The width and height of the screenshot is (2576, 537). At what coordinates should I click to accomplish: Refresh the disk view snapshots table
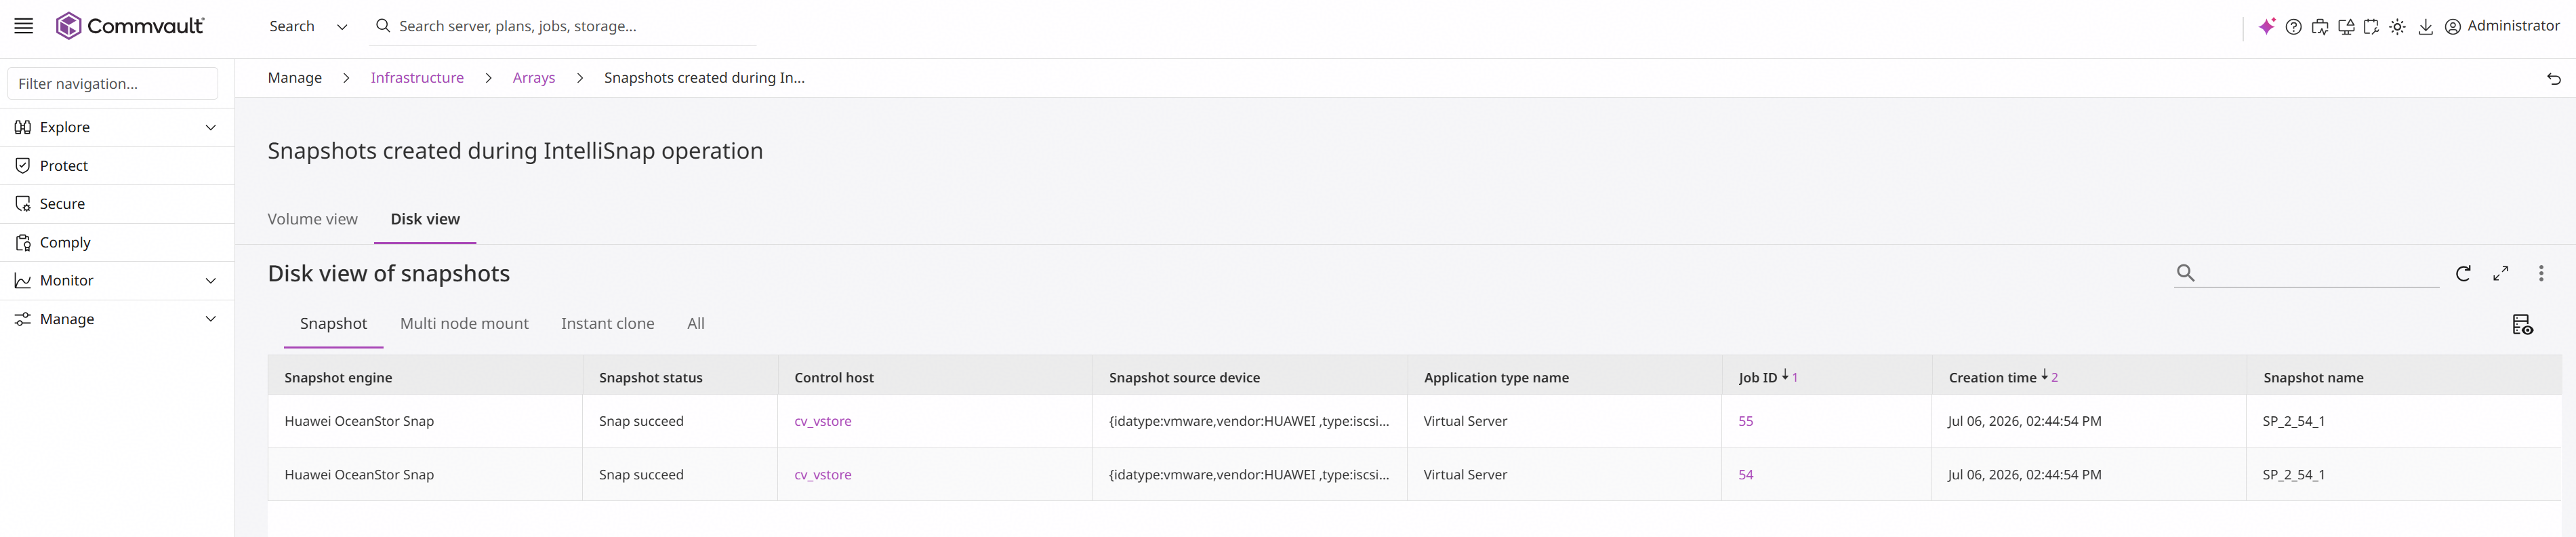2464,273
